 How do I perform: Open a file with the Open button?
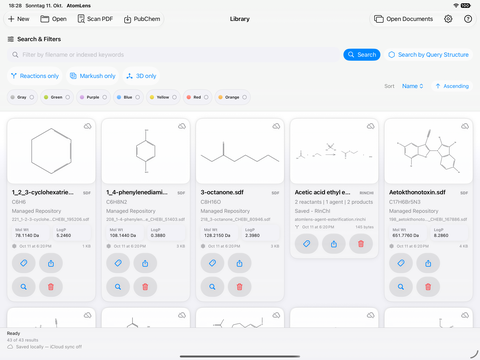[53, 19]
